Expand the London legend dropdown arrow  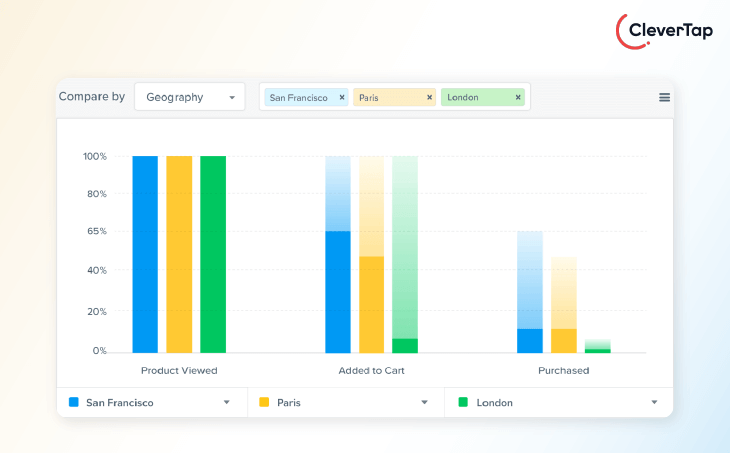654,403
